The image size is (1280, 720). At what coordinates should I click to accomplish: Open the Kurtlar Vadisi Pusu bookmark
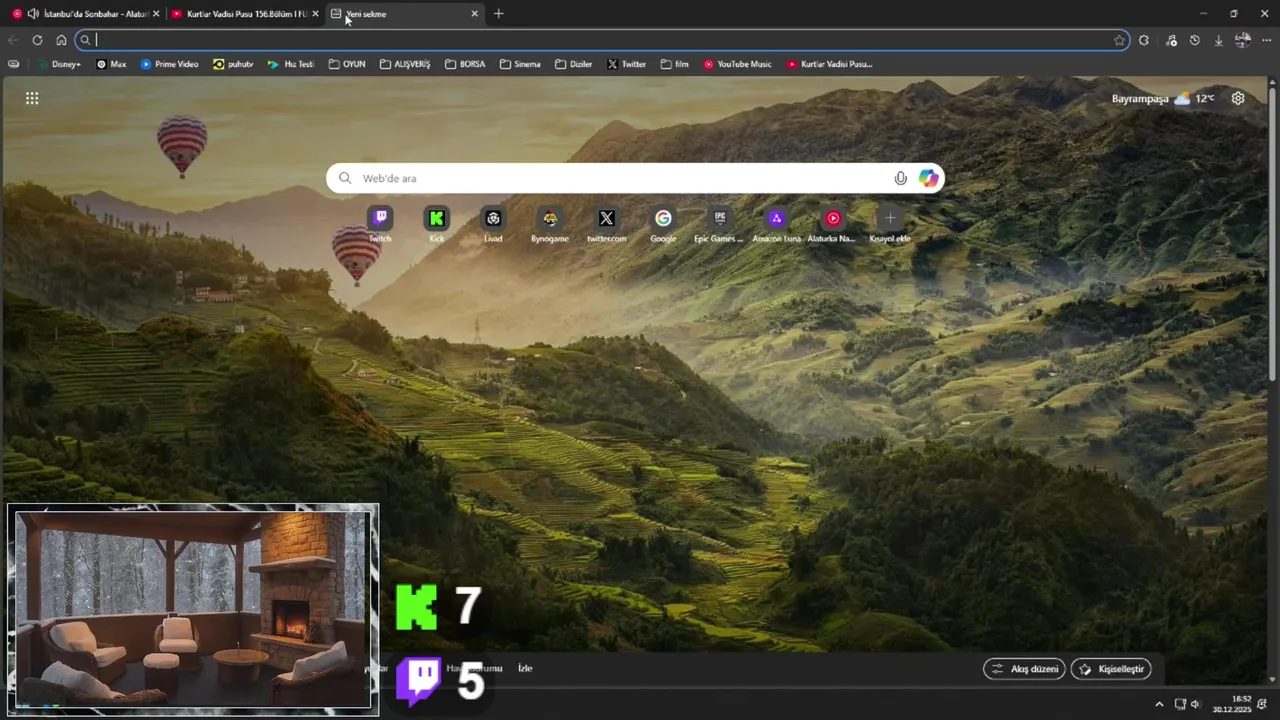pos(829,64)
